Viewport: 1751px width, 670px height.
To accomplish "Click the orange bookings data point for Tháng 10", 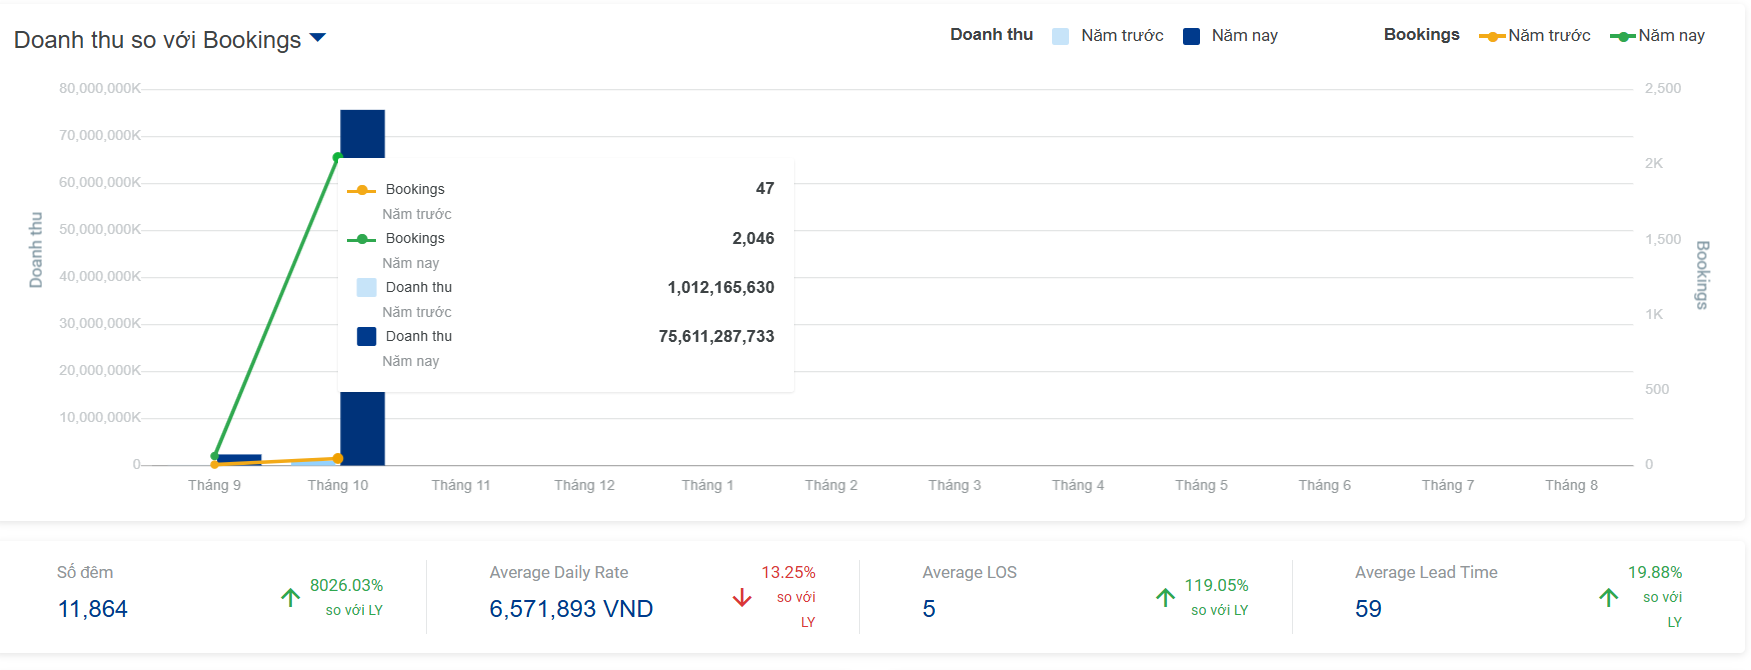I will click(338, 459).
